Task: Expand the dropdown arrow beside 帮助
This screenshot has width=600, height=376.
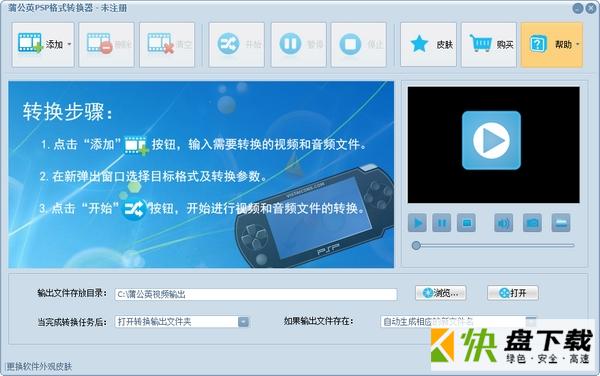Action: [577, 44]
